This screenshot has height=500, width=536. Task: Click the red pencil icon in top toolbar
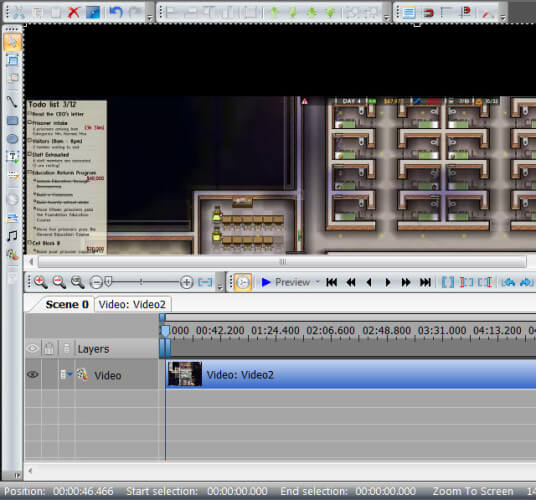486,13
